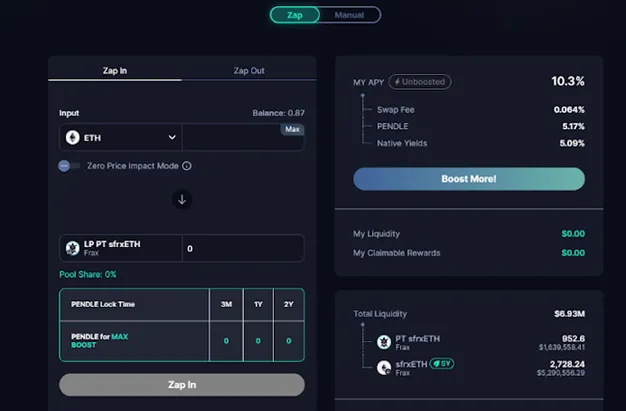Click the My Claimable Rewards $0.00 value
This screenshot has width=626, height=411.
tap(573, 253)
